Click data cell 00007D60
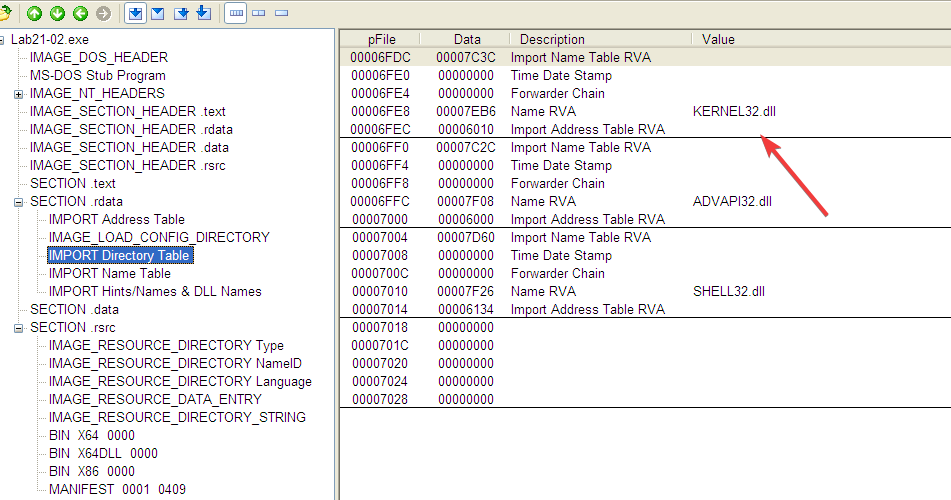 coord(466,237)
